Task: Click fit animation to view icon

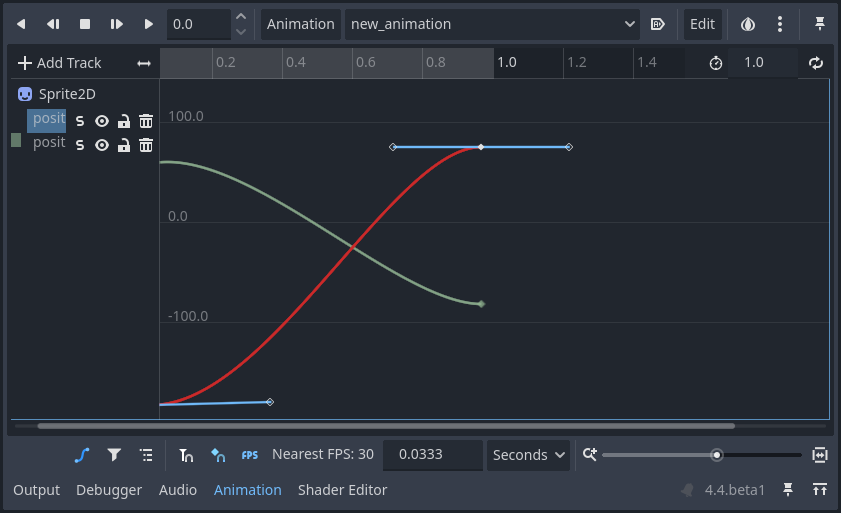Action: (x=820, y=455)
